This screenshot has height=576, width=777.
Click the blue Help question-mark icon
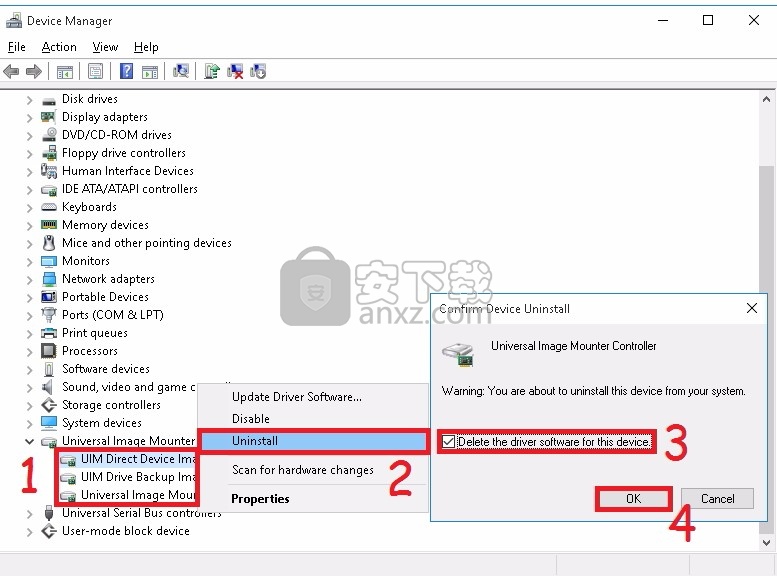(126, 71)
